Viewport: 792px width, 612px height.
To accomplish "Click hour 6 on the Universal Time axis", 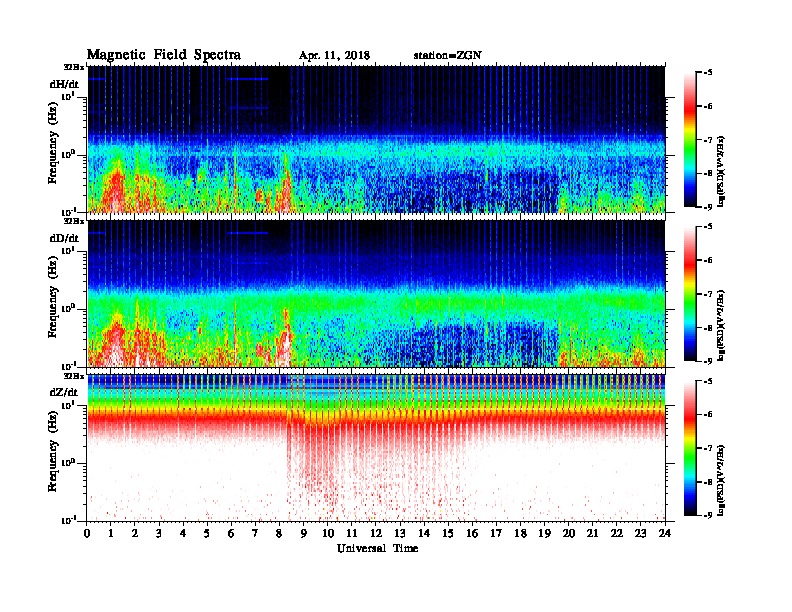I will [231, 533].
